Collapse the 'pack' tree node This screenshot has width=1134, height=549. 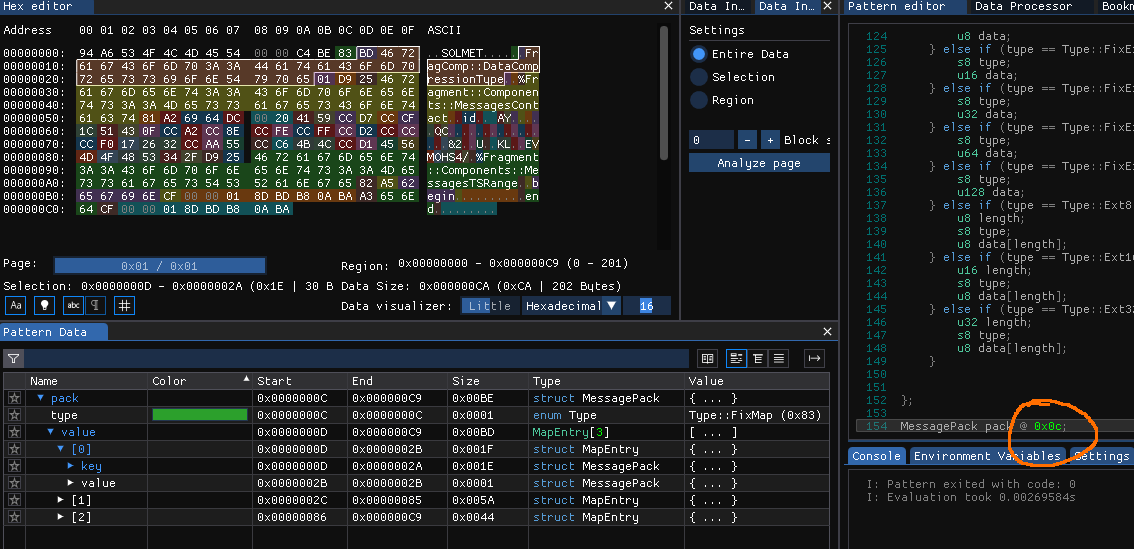(x=41, y=398)
